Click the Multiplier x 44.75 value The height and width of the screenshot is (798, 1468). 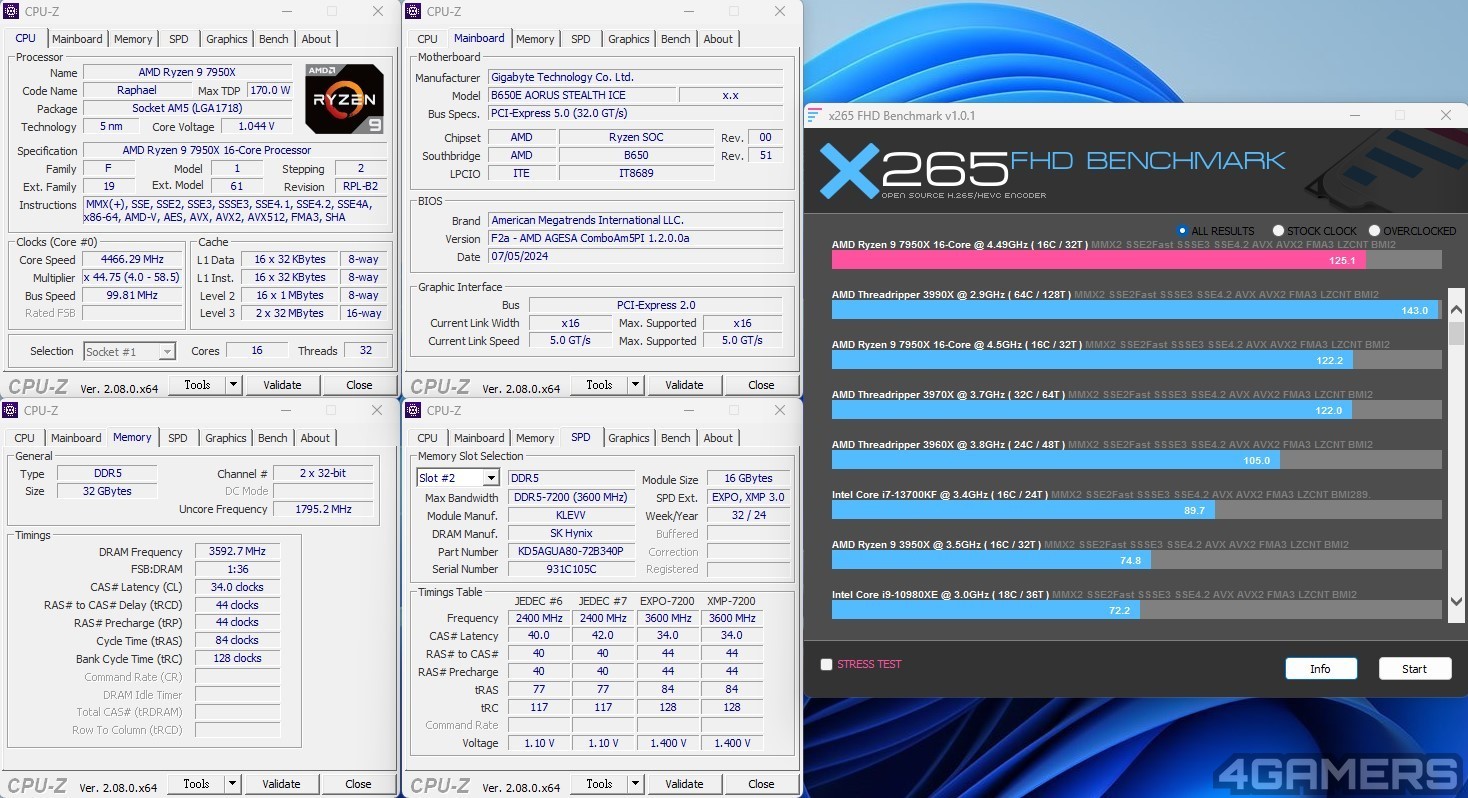click(133, 277)
